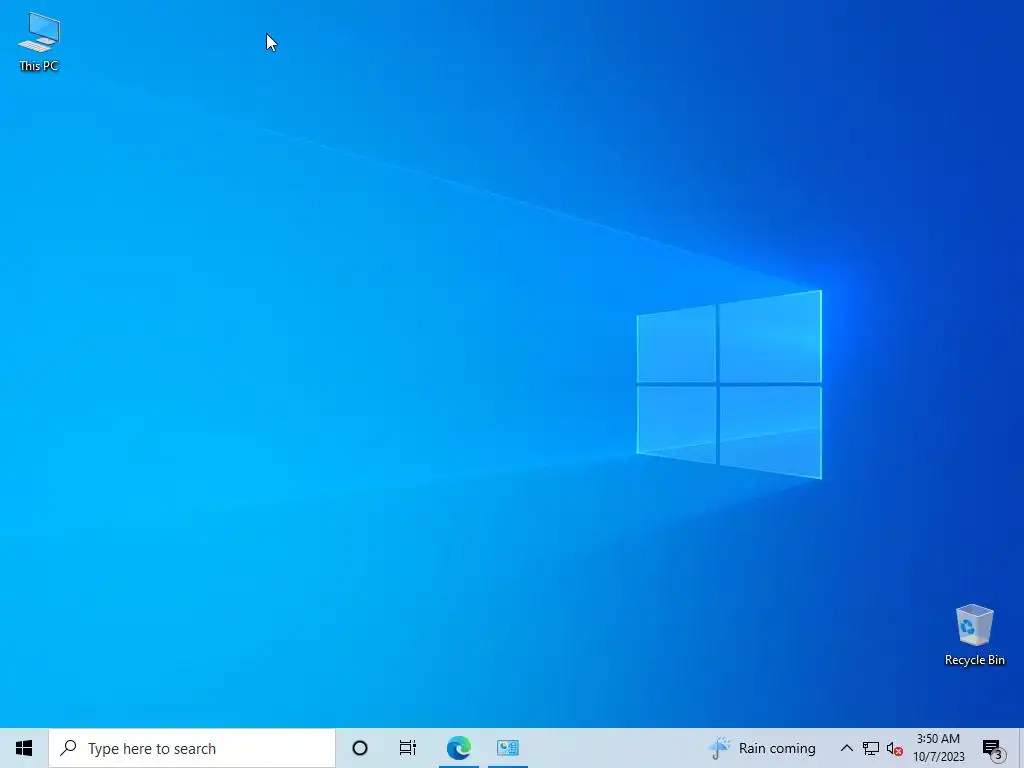Viewport: 1024px width, 768px height.
Task: Open Task View from the taskbar
Action: (x=408, y=748)
